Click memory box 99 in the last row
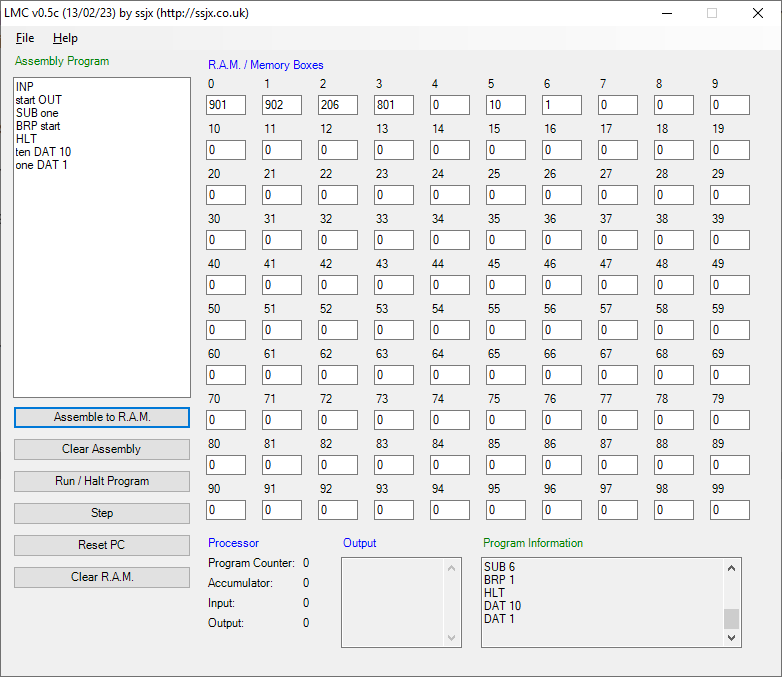 pos(730,510)
